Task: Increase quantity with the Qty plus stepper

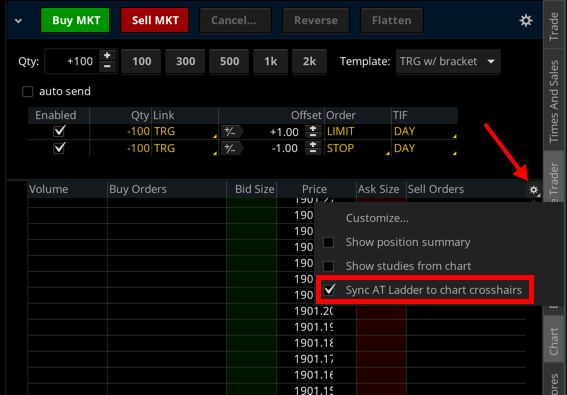Action: [x=107, y=55]
